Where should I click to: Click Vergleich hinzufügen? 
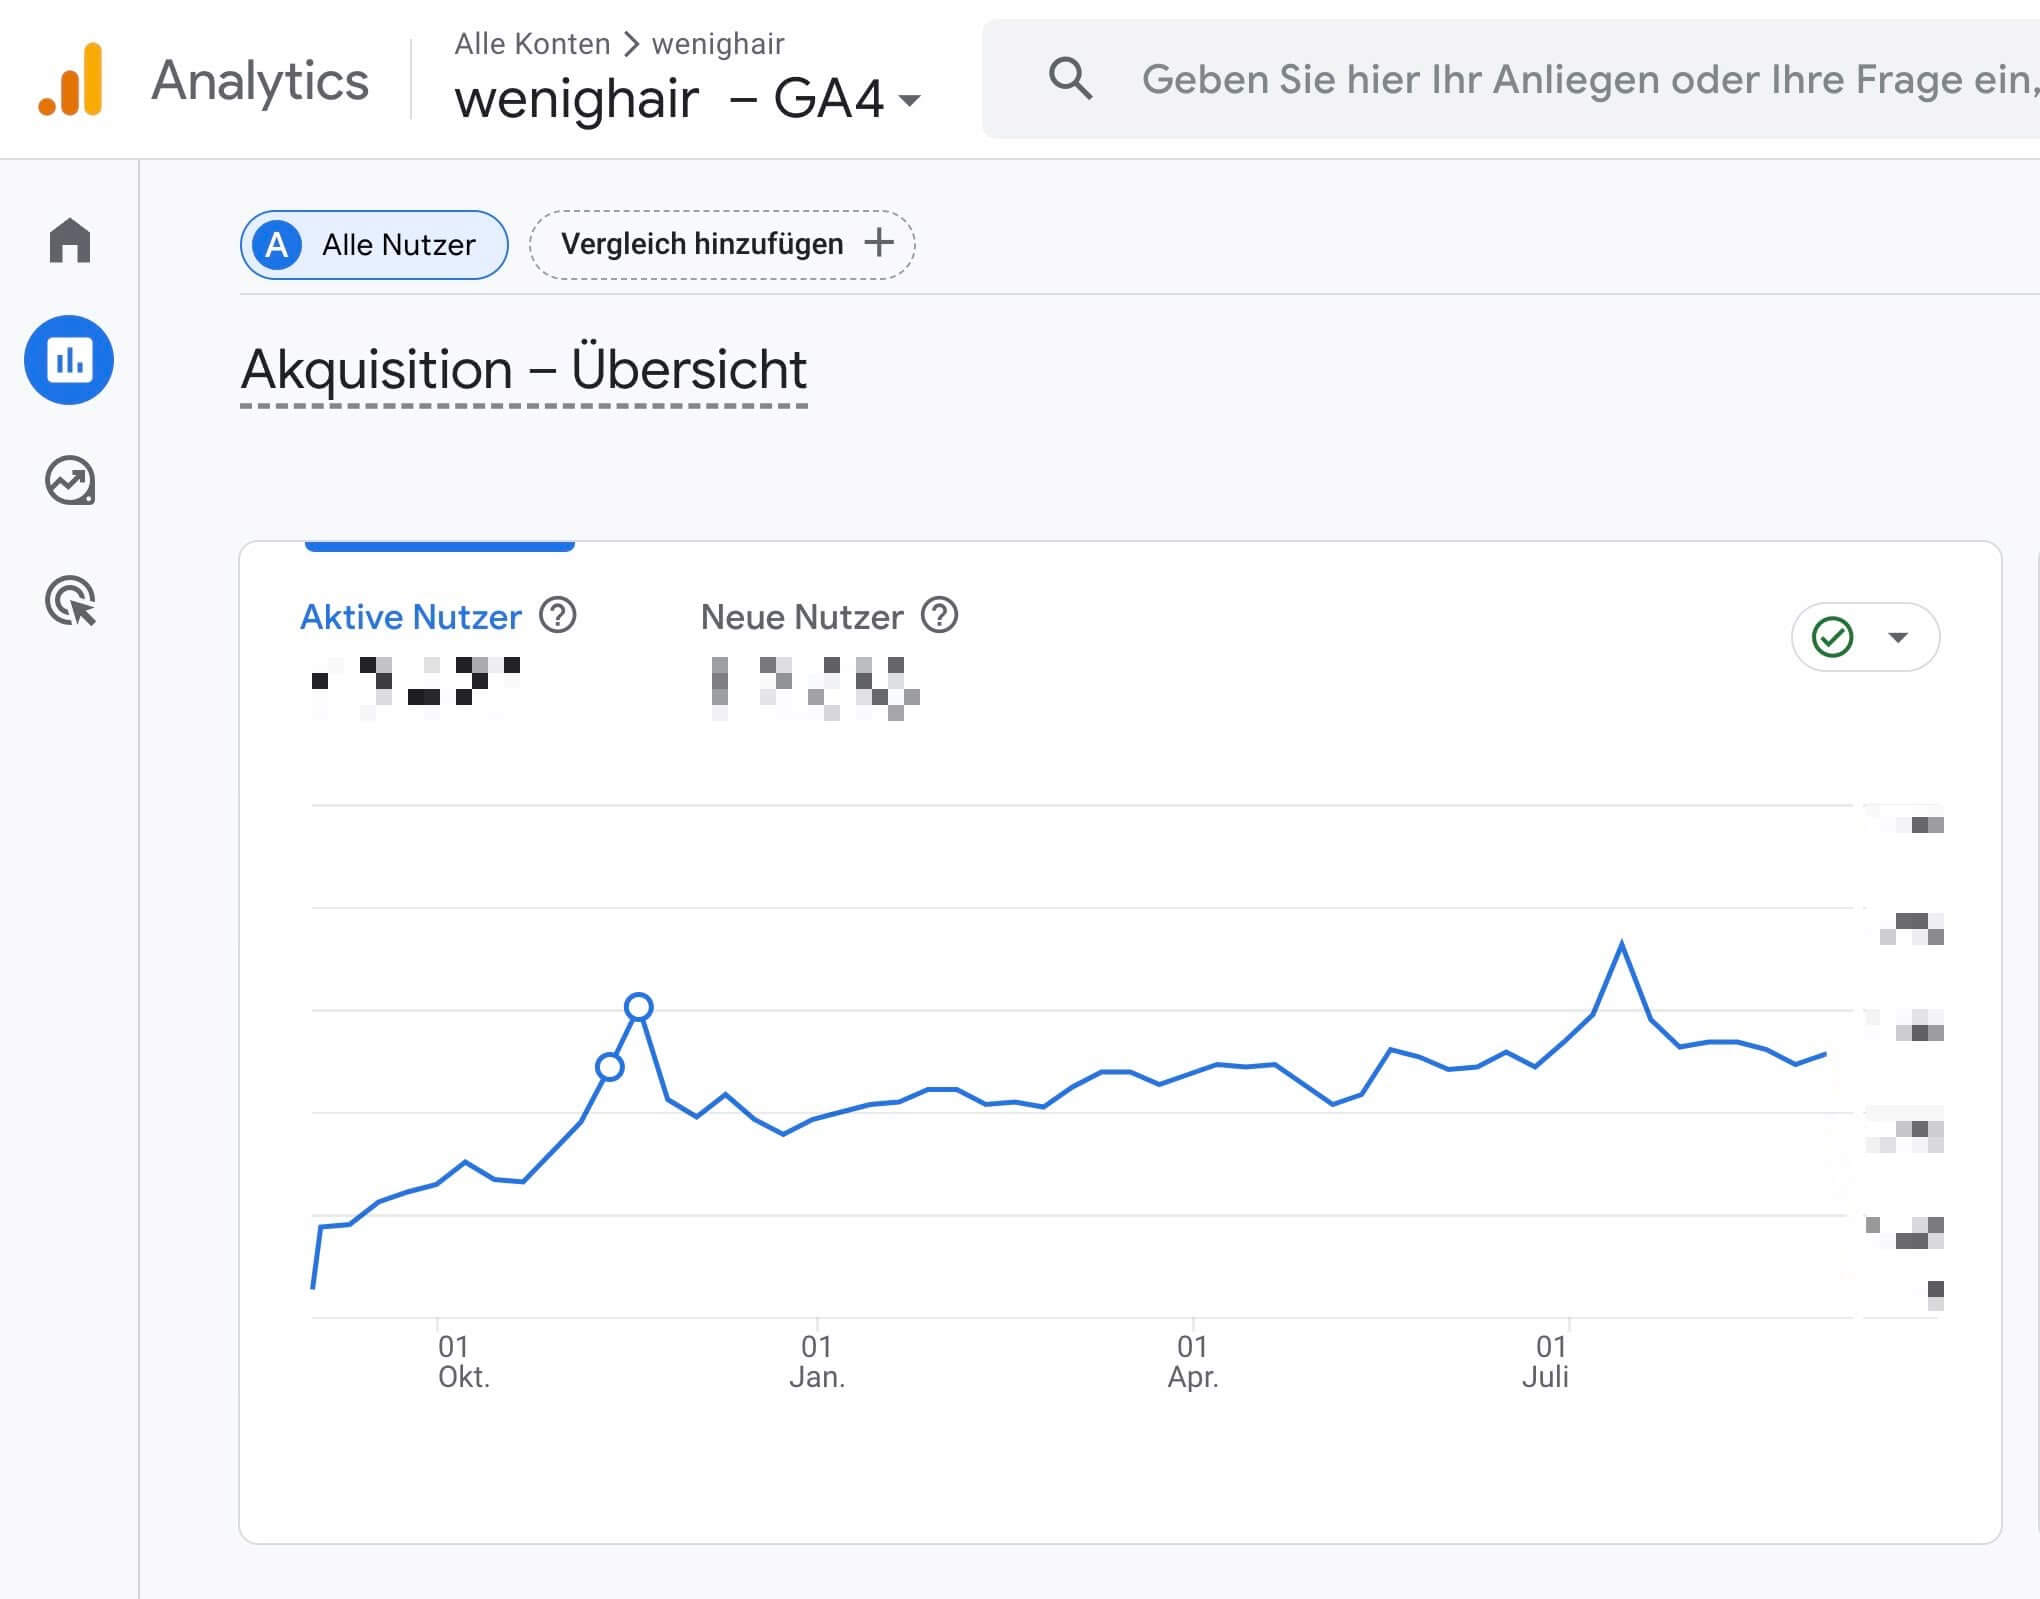[x=722, y=244]
